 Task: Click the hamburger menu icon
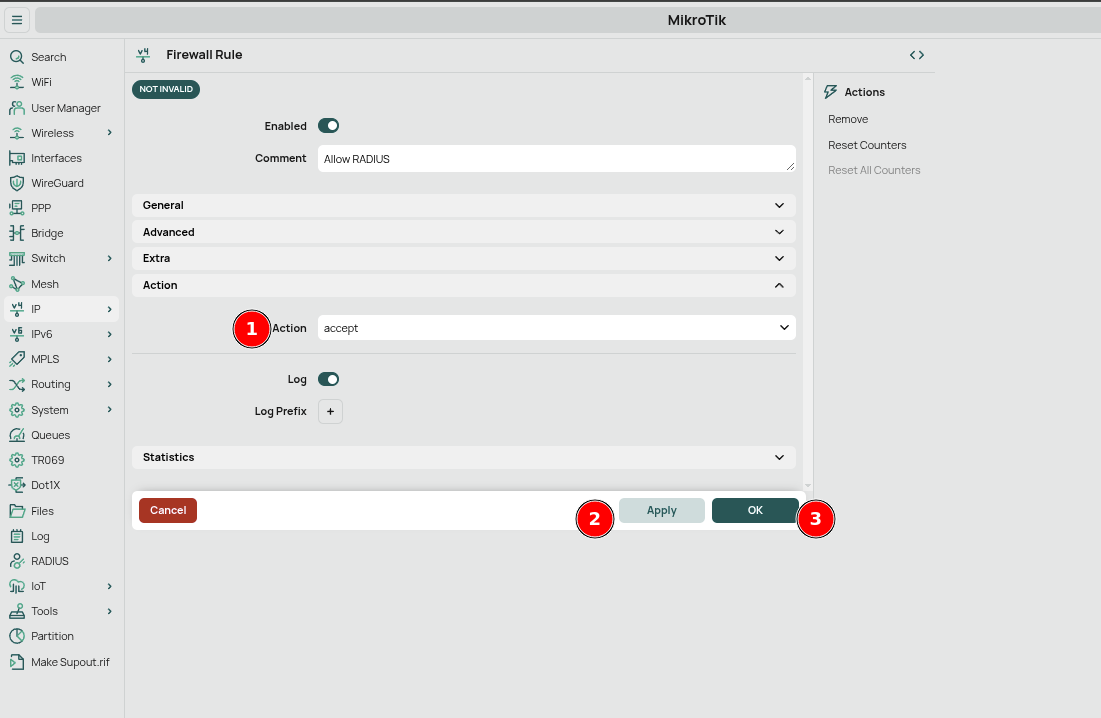pyautogui.click(x=17, y=20)
